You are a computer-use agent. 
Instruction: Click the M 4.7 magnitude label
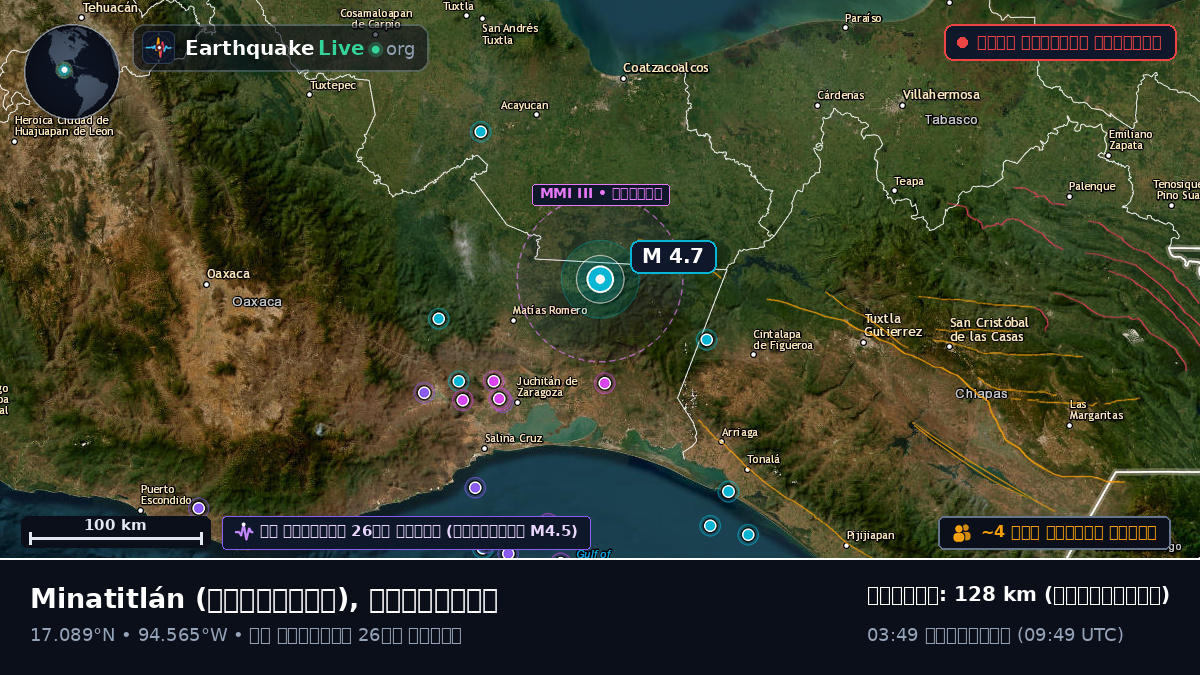(673, 257)
